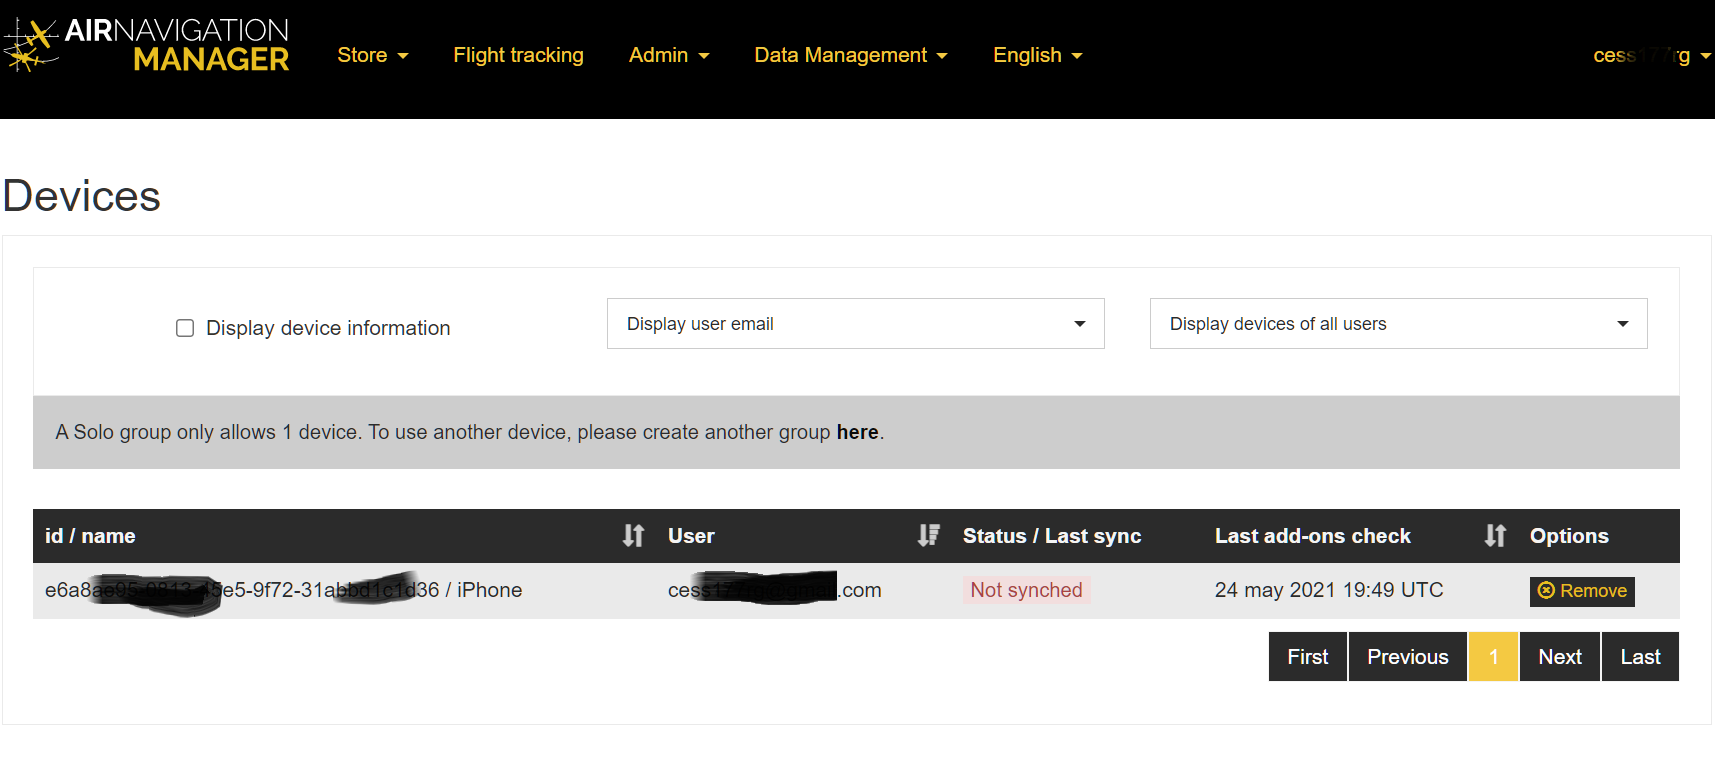Remove the iPhone device
This screenshot has width=1715, height=761.
[1582, 591]
